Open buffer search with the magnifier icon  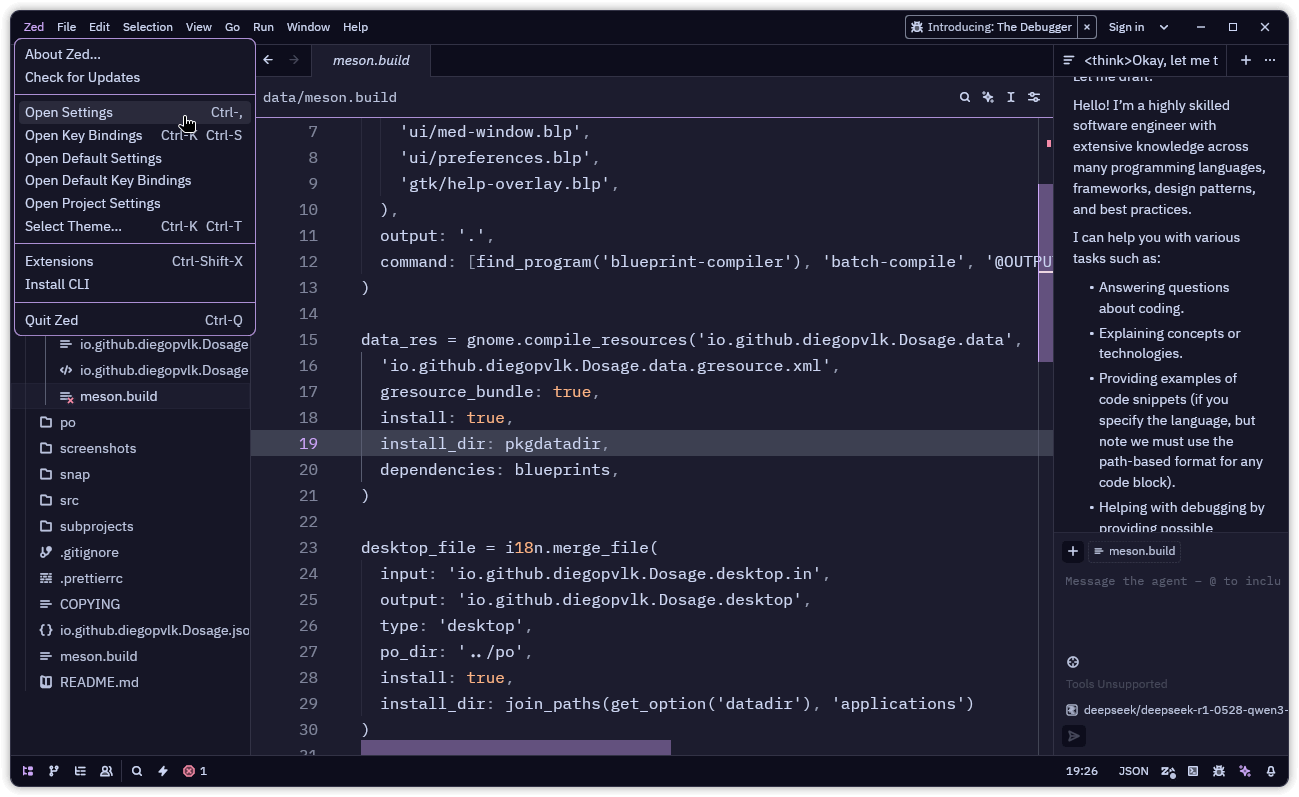click(x=963, y=97)
